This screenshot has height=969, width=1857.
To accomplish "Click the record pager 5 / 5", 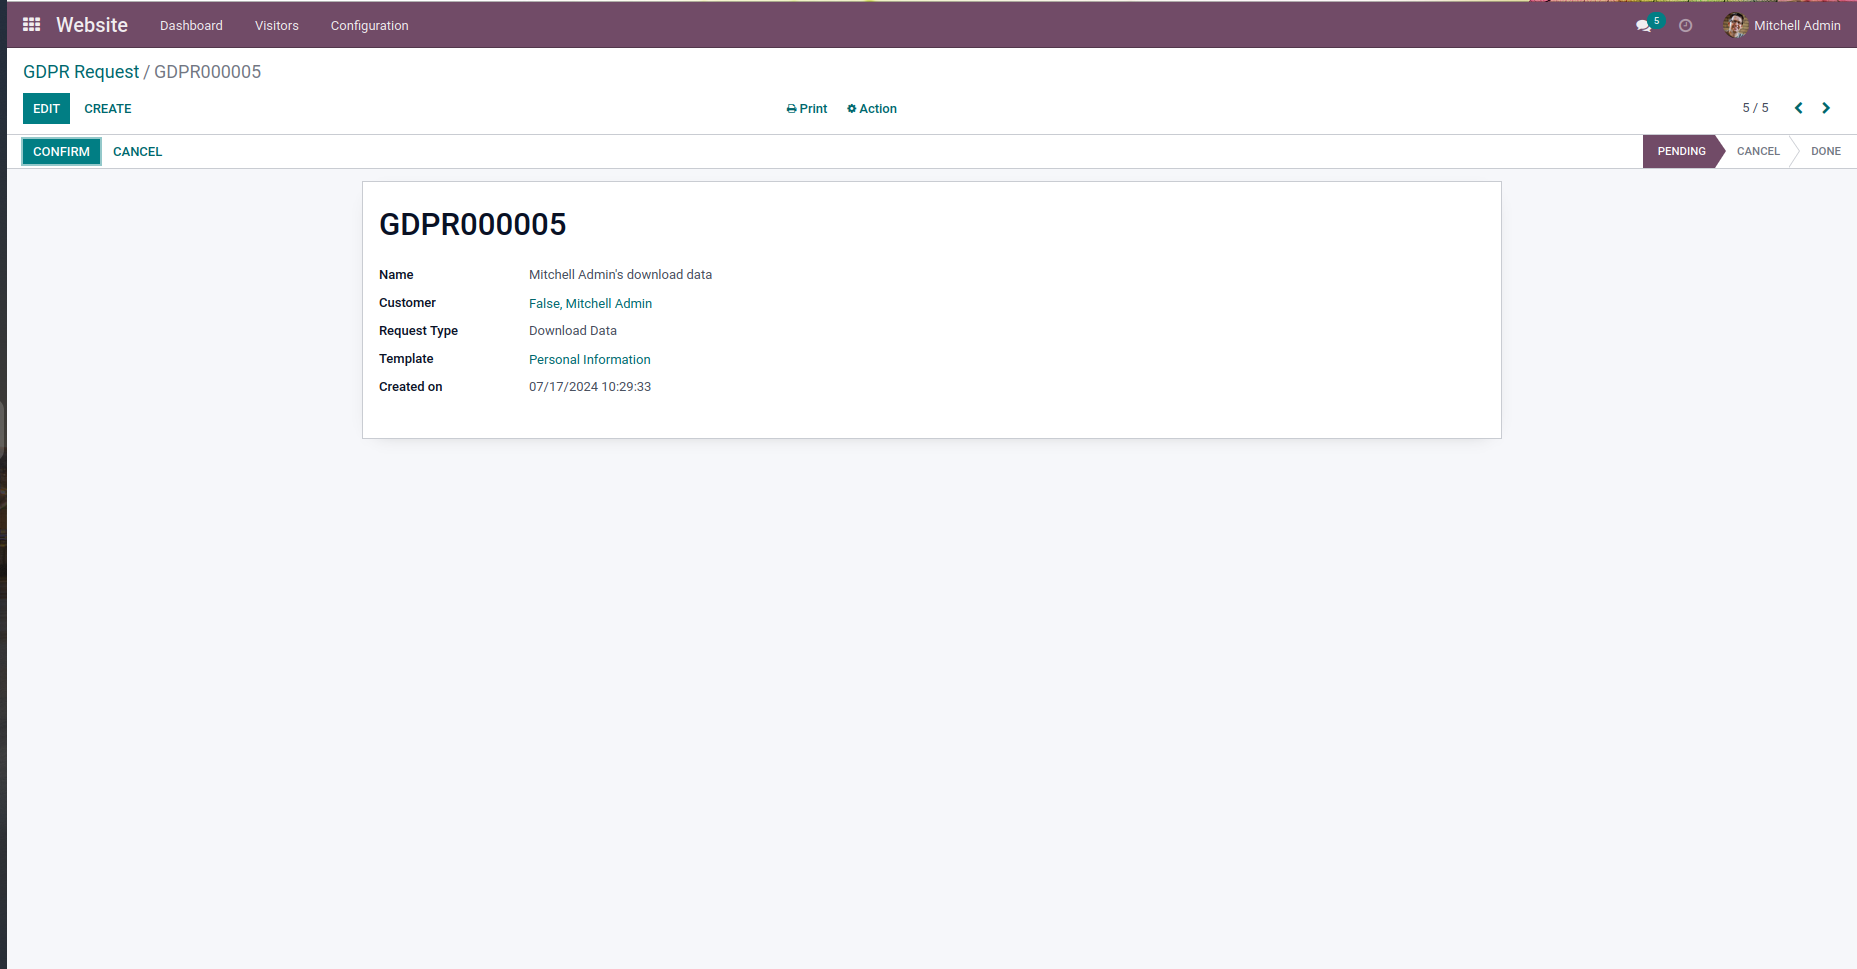I will pos(1755,108).
